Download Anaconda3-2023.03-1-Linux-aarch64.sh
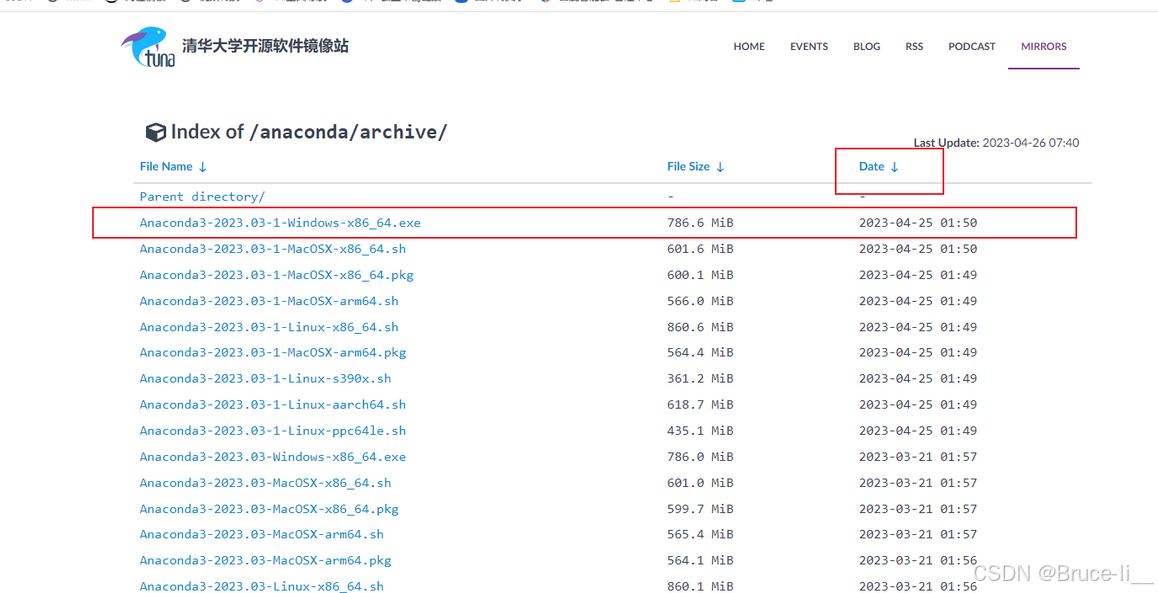This screenshot has width=1158, height=593. tap(273, 405)
